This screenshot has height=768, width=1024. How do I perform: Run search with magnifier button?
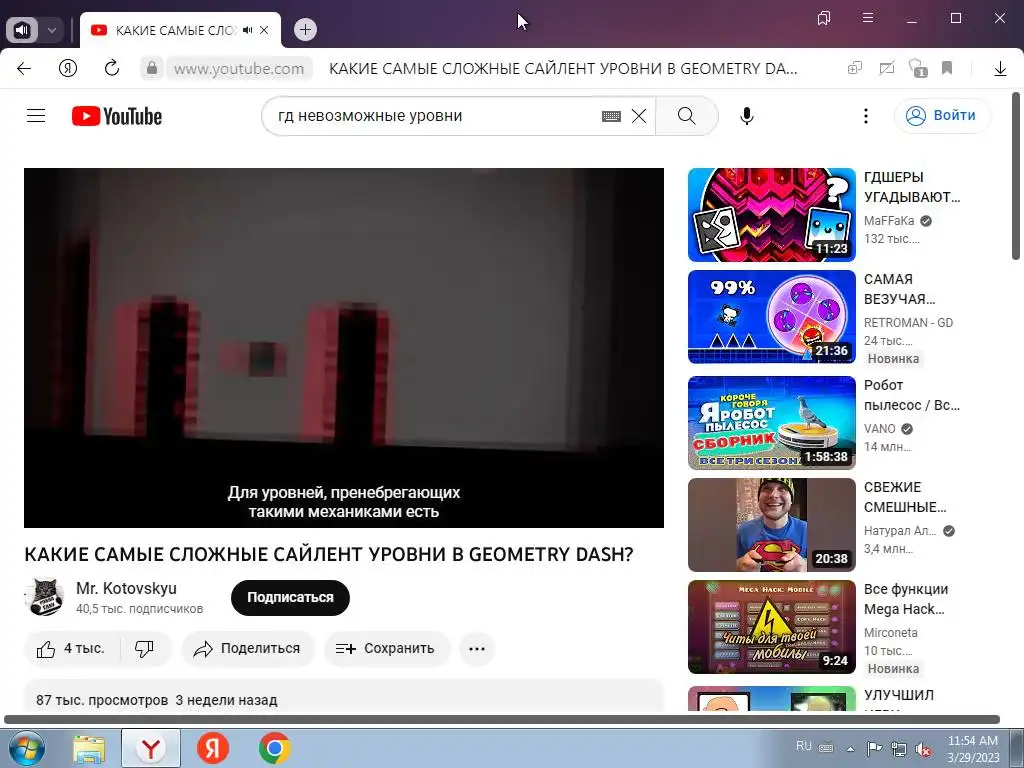(x=686, y=116)
